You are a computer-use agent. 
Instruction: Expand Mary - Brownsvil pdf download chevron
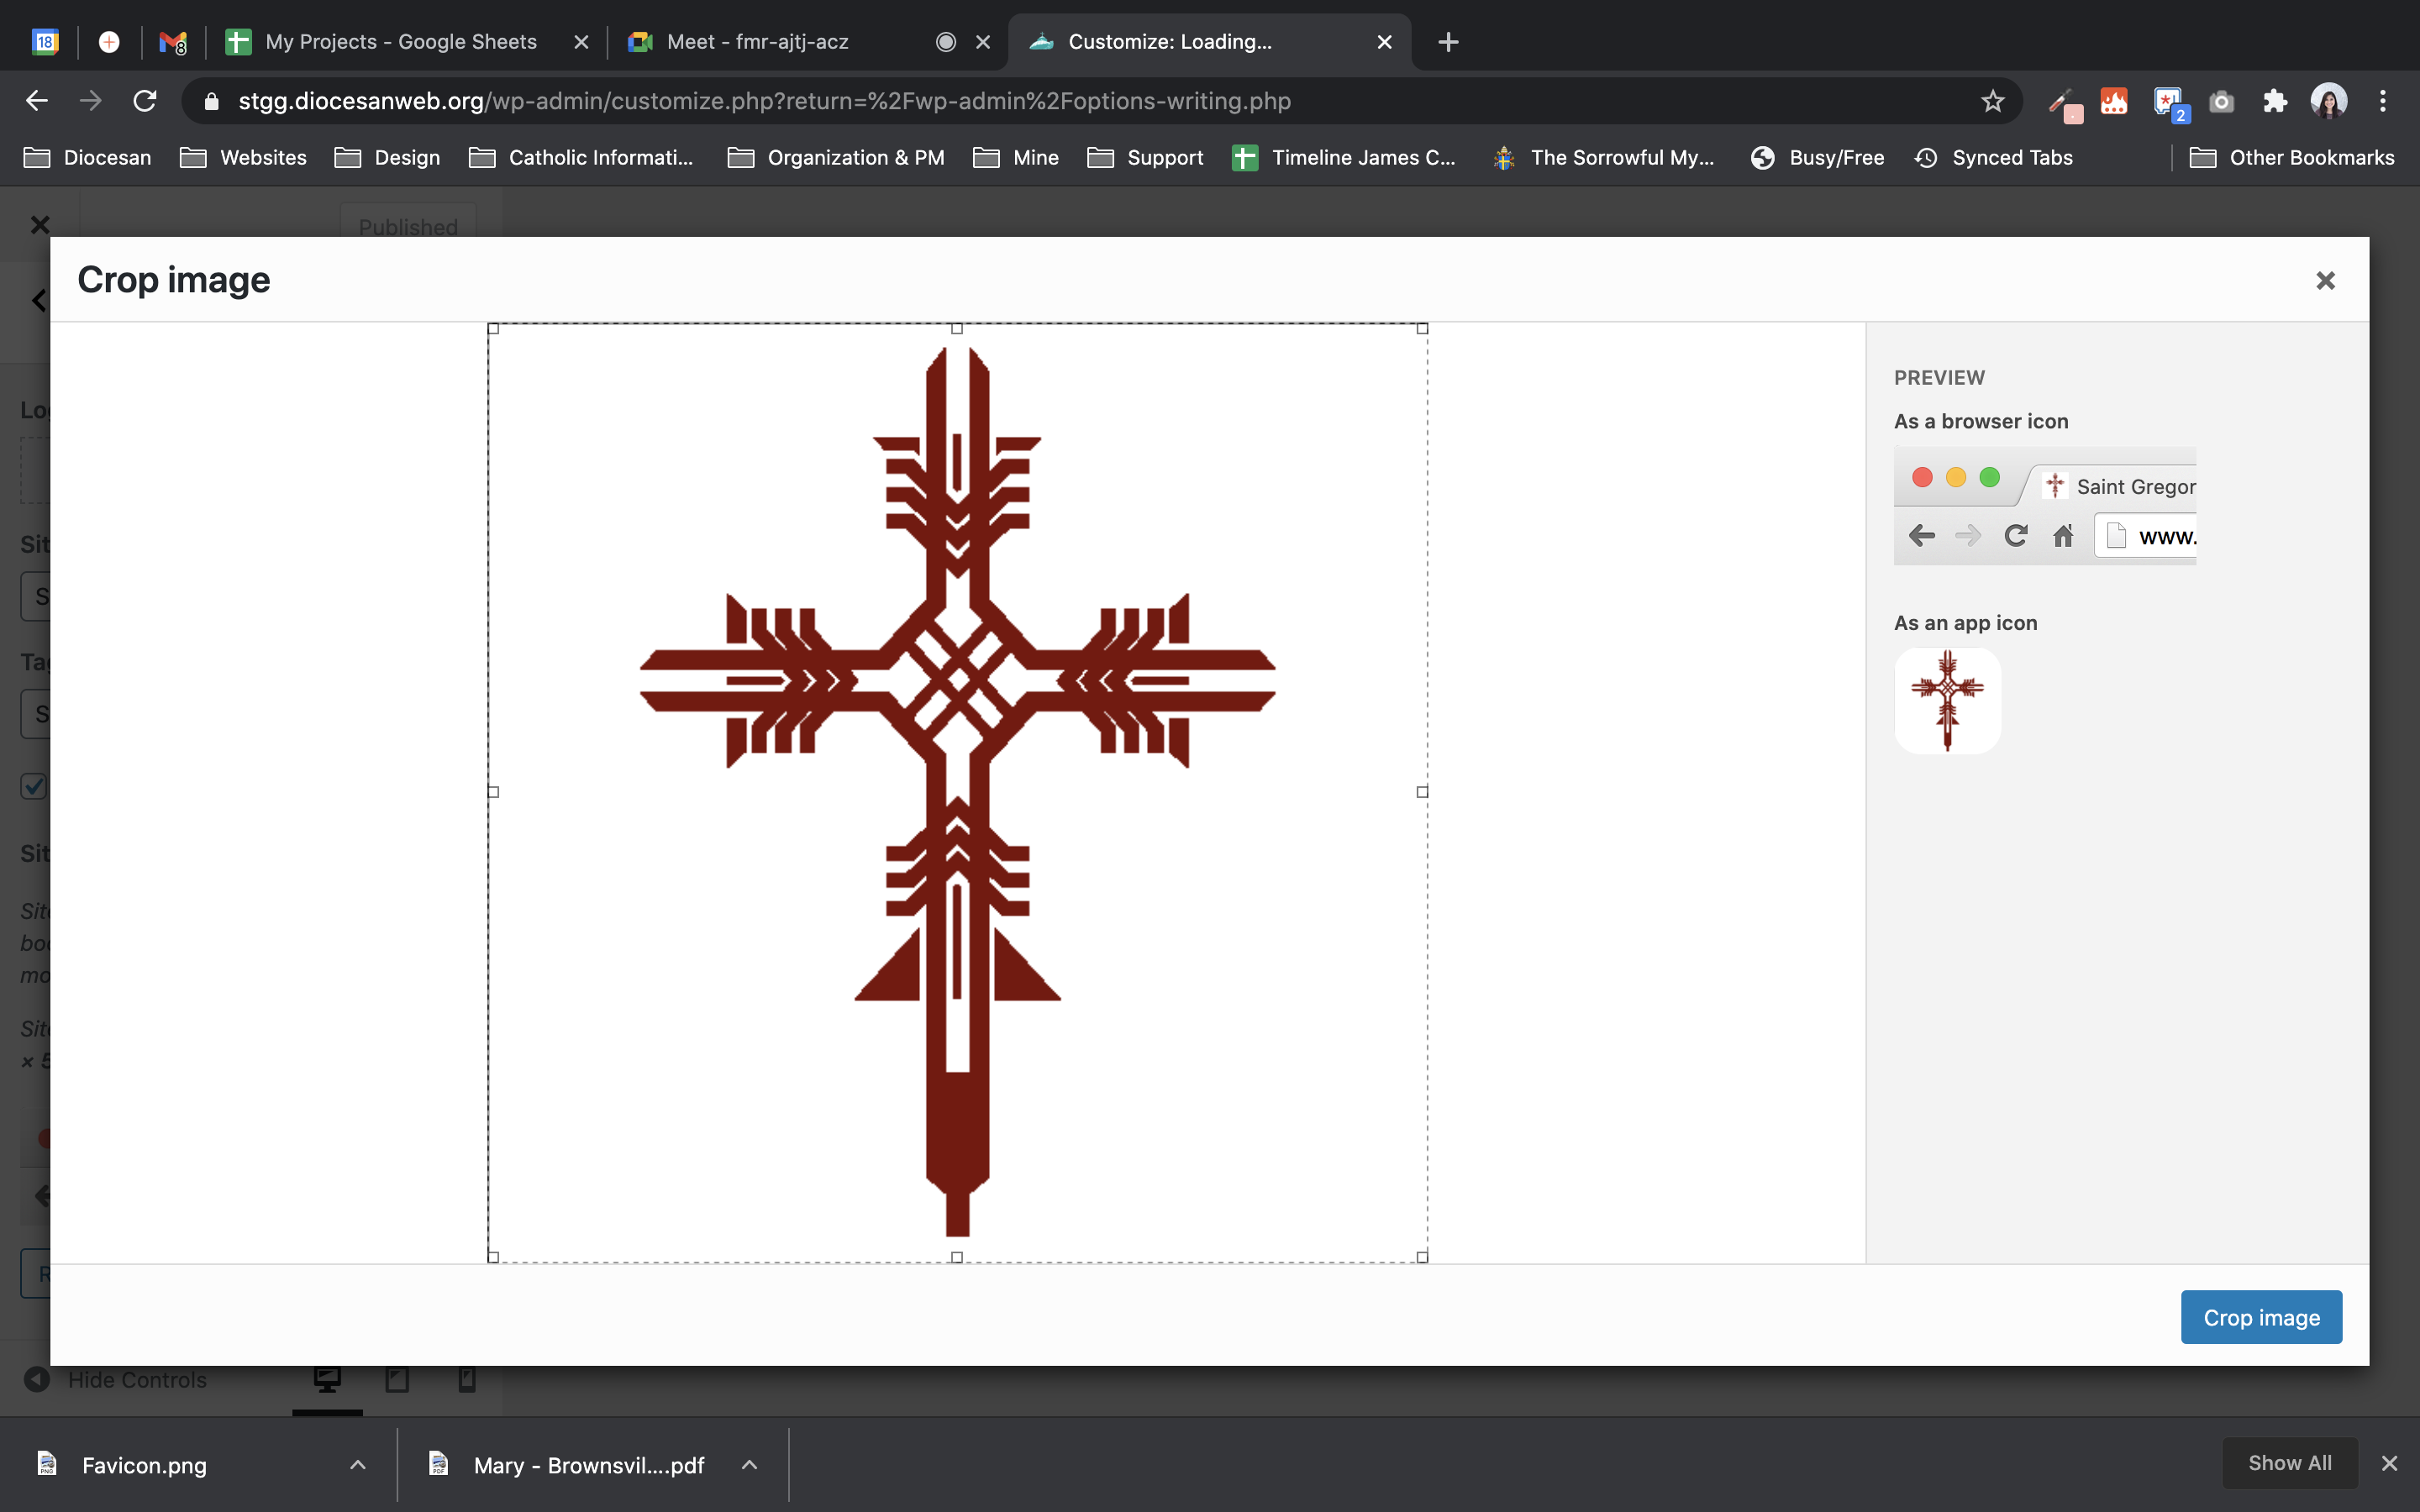(749, 1465)
